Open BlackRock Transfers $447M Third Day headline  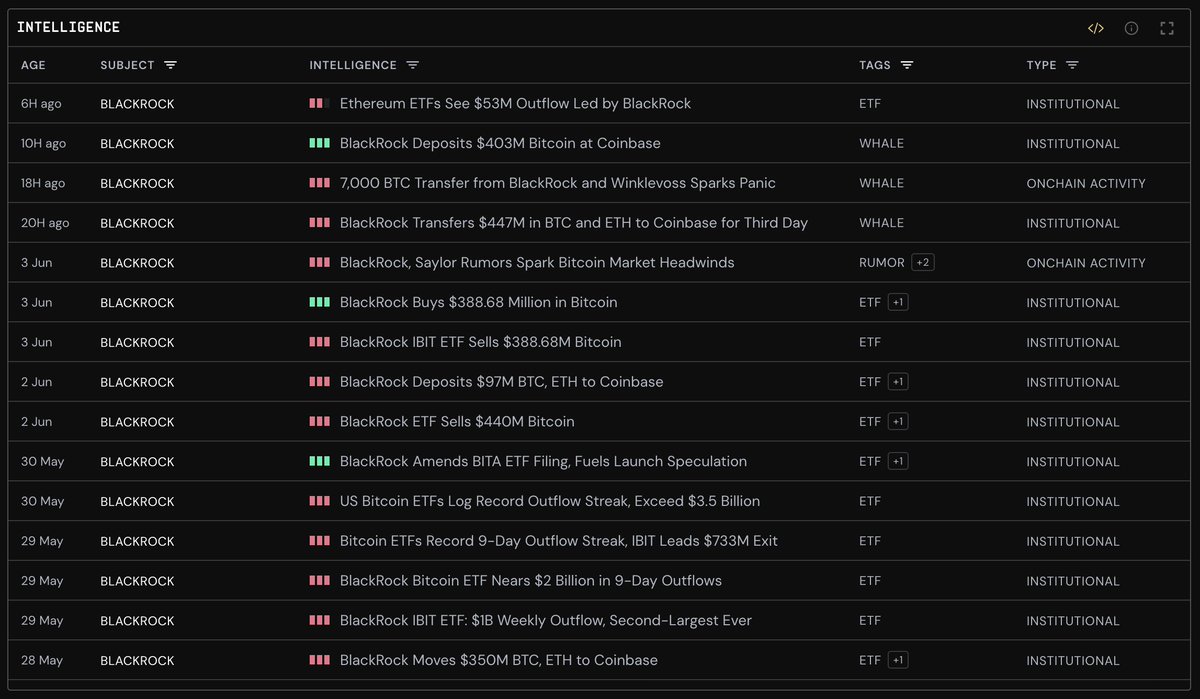574,223
